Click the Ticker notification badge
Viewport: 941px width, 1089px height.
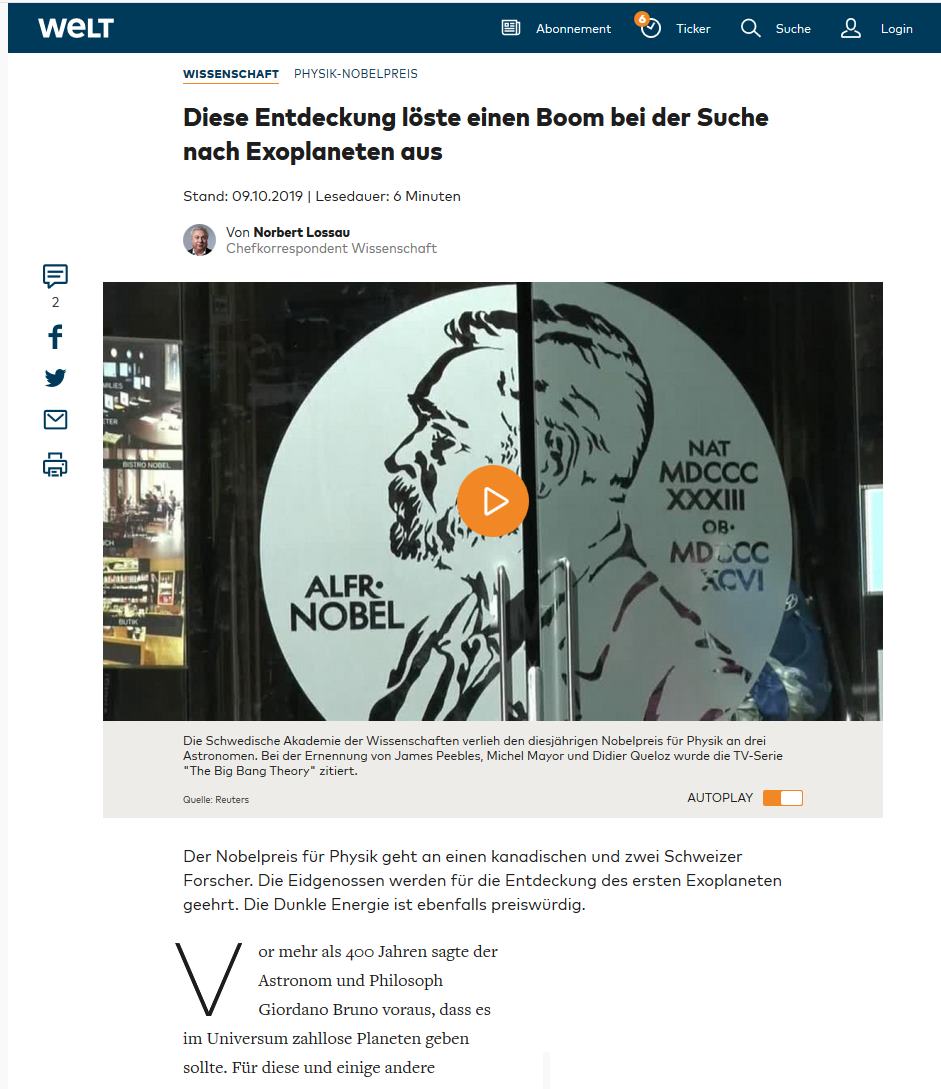pyautogui.click(x=642, y=19)
